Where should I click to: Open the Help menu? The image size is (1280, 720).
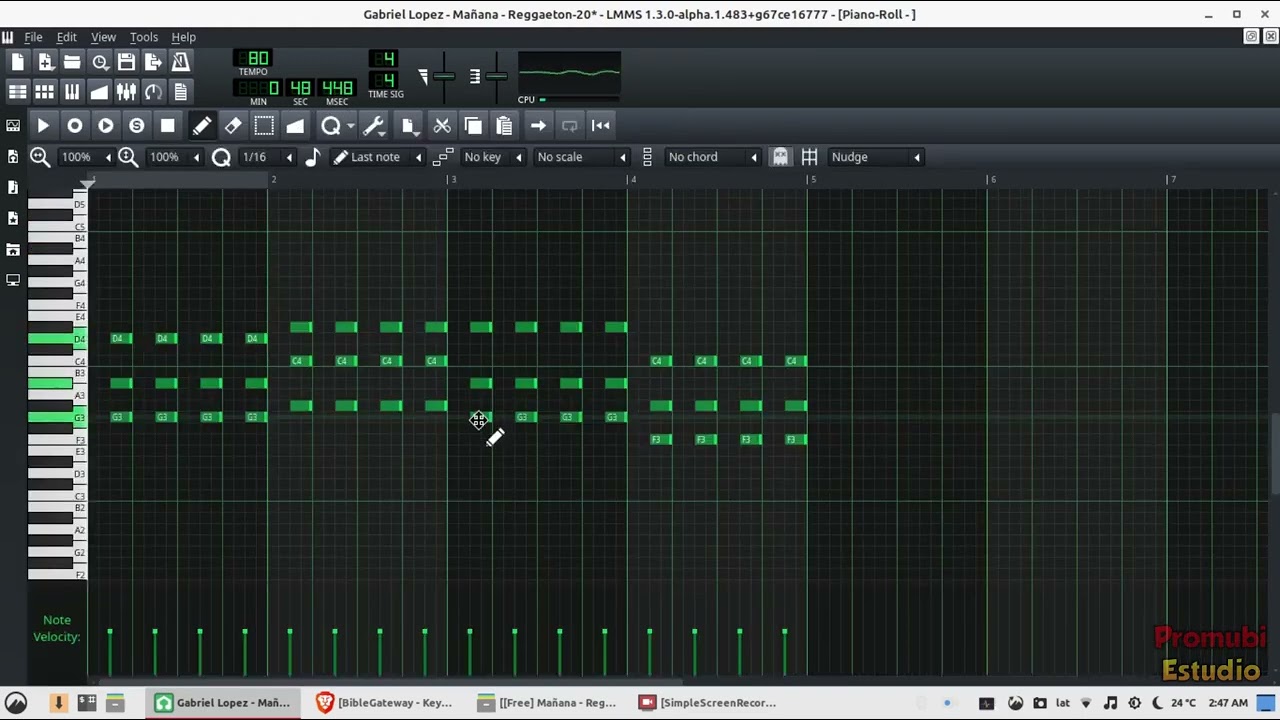coord(183,37)
